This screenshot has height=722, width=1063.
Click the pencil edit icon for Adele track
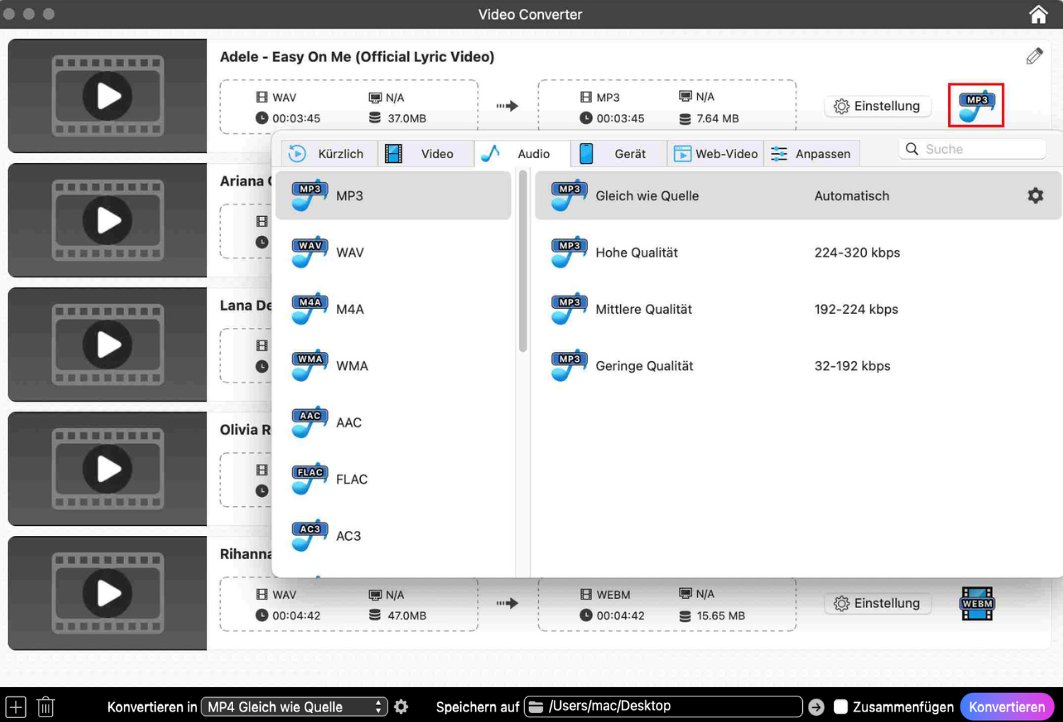coord(1034,57)
